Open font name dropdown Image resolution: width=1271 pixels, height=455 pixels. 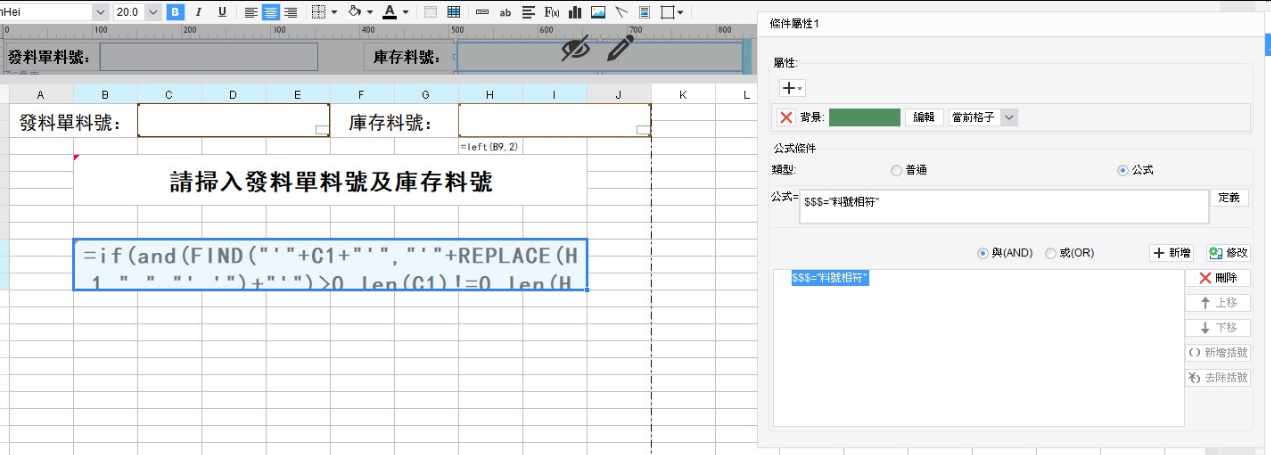tap(100, 12)
